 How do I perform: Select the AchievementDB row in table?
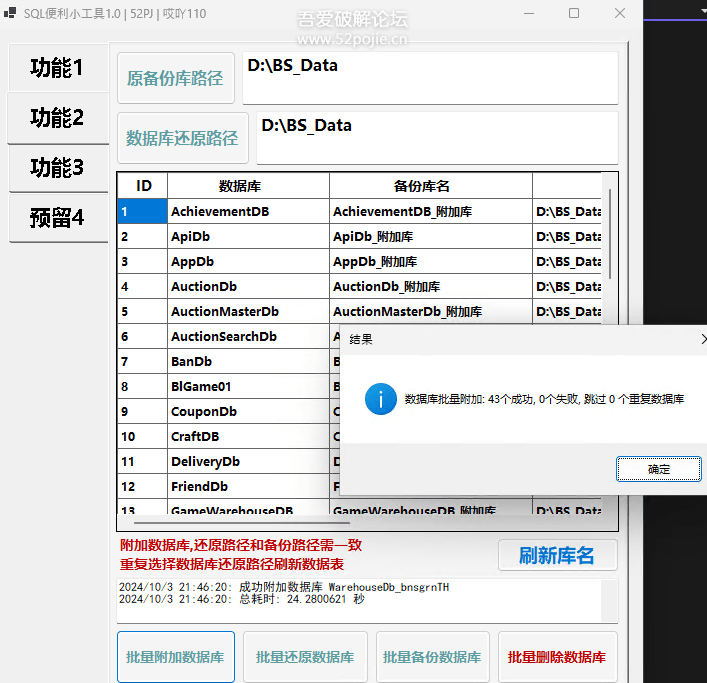[247, 212]
